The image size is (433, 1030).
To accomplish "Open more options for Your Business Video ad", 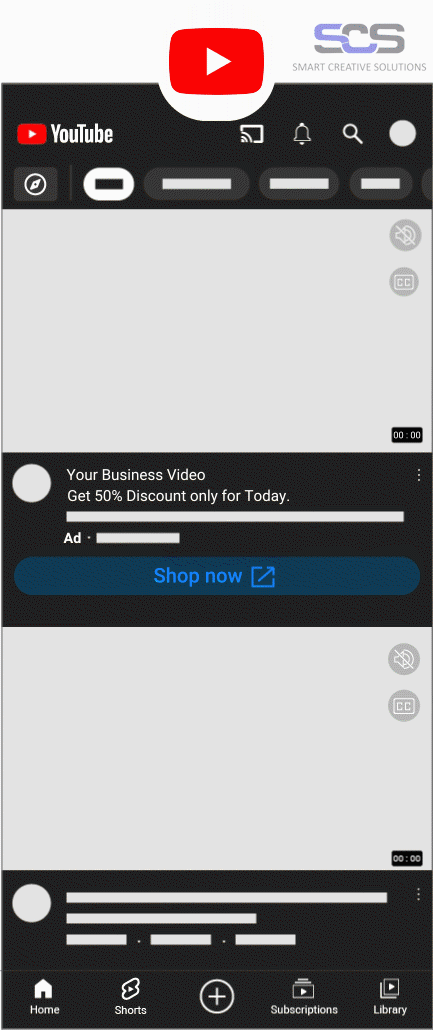I will [419, 475].
